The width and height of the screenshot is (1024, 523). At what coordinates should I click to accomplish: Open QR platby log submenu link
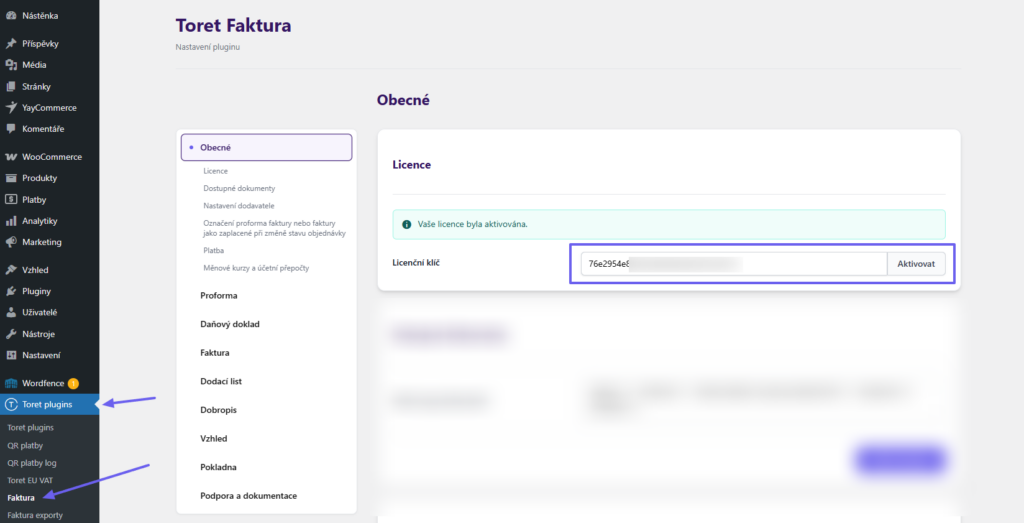pyautogui.click(x=32, y=463)
